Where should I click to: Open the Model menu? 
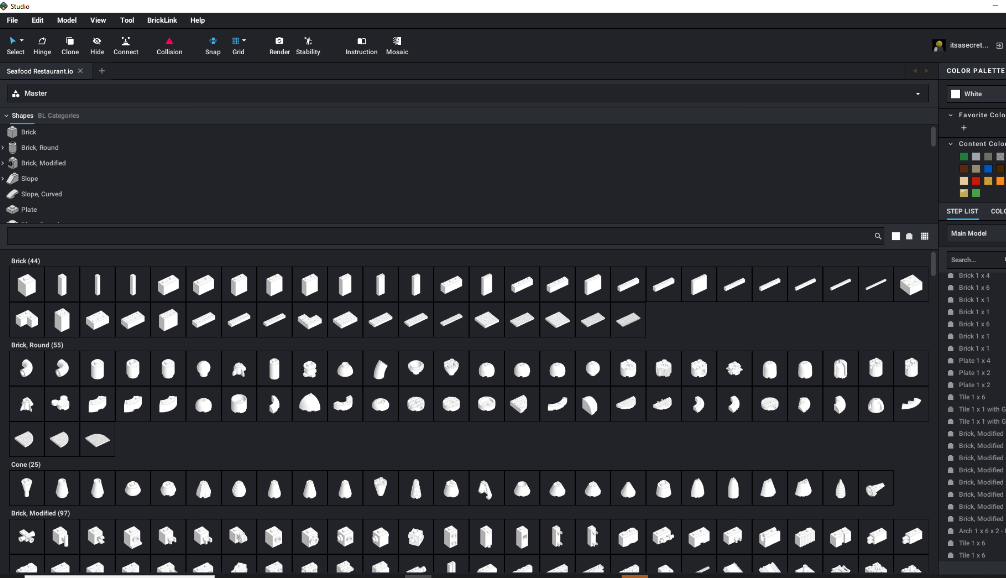point(67,21)
